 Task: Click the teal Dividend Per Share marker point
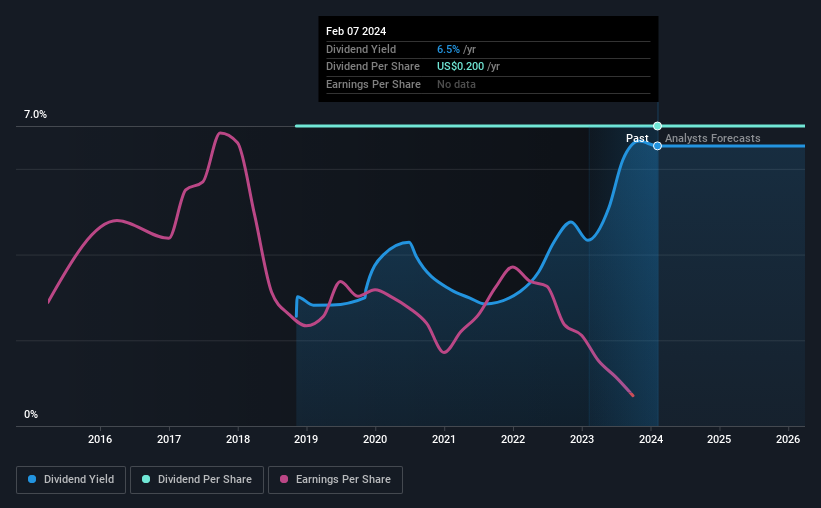point(658,126)
